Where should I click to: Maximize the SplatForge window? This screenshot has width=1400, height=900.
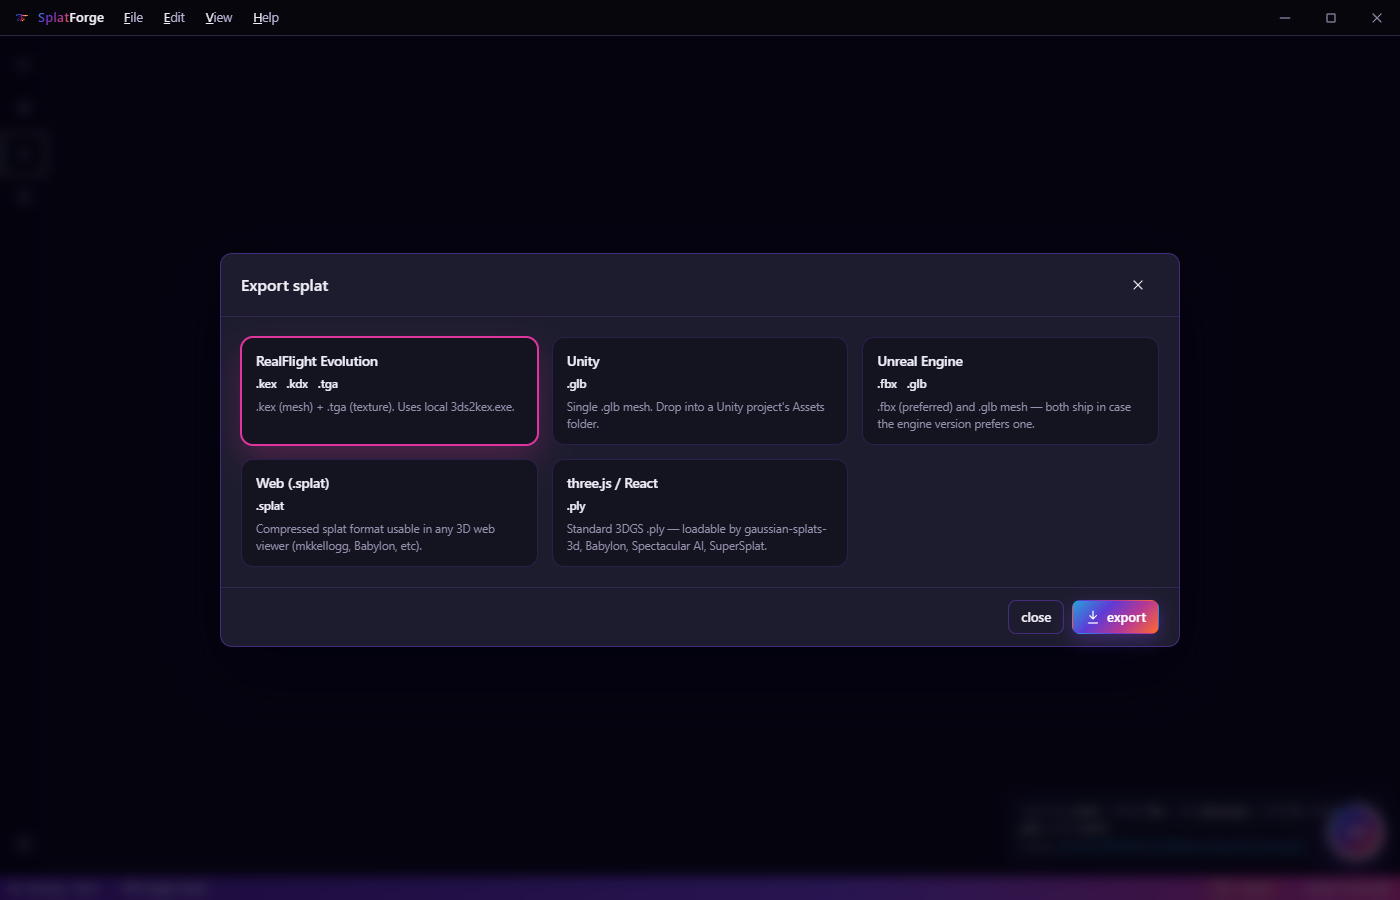tap(1331, 18)
